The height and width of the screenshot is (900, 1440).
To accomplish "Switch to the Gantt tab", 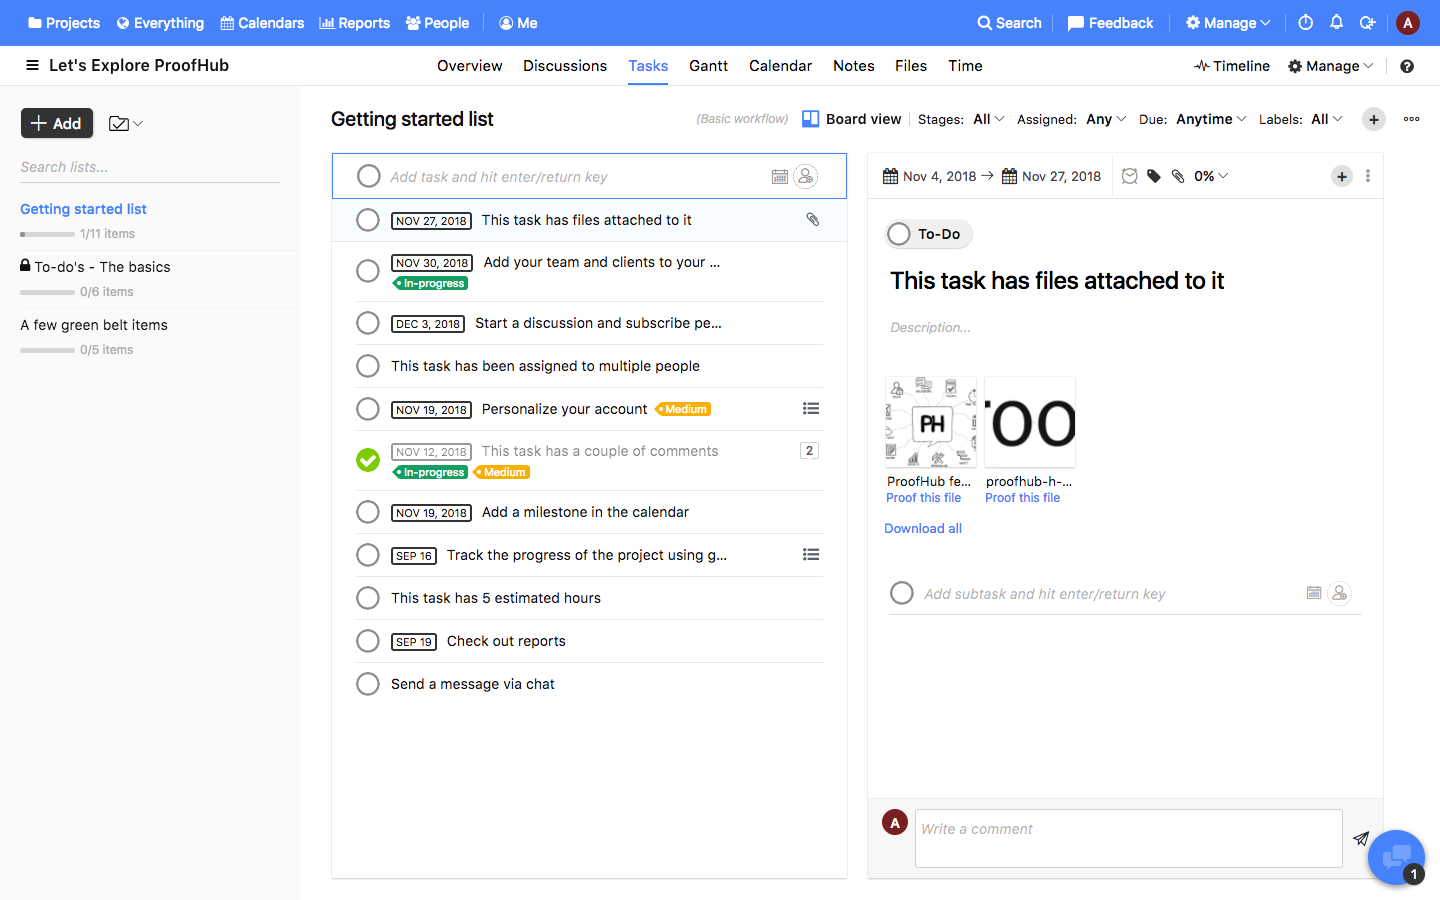I will [708, 66].
